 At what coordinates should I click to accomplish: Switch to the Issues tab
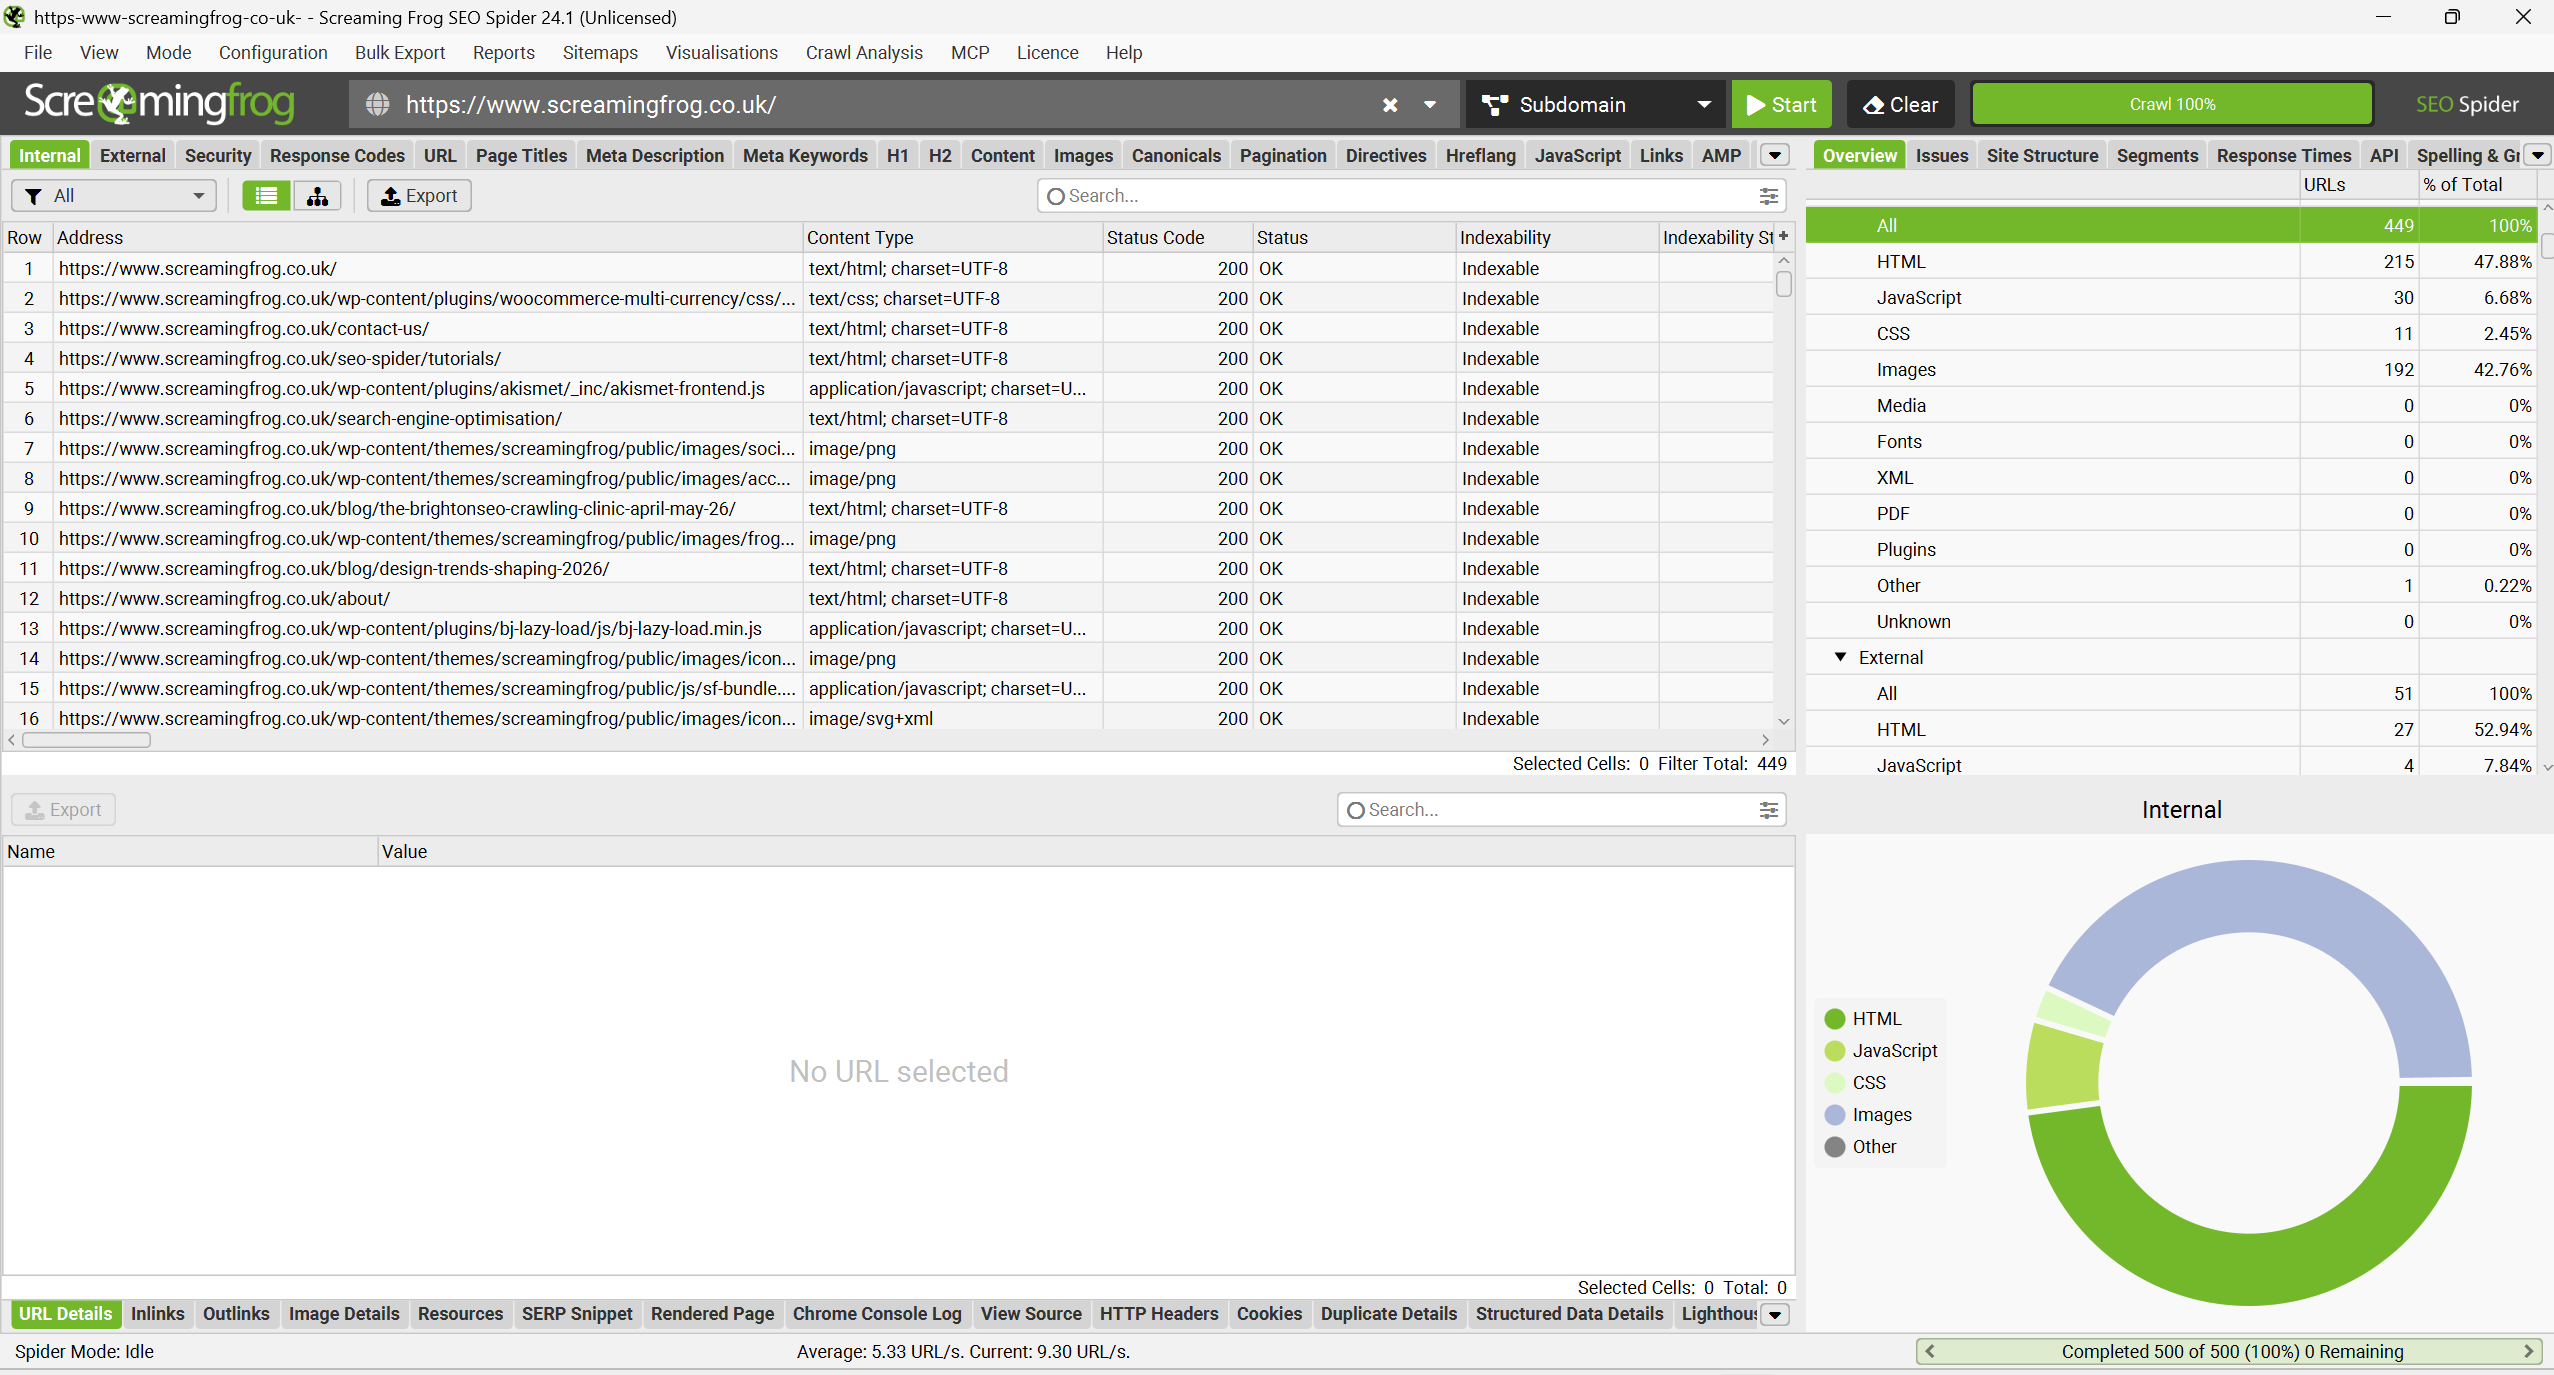tap(1942, 155)
